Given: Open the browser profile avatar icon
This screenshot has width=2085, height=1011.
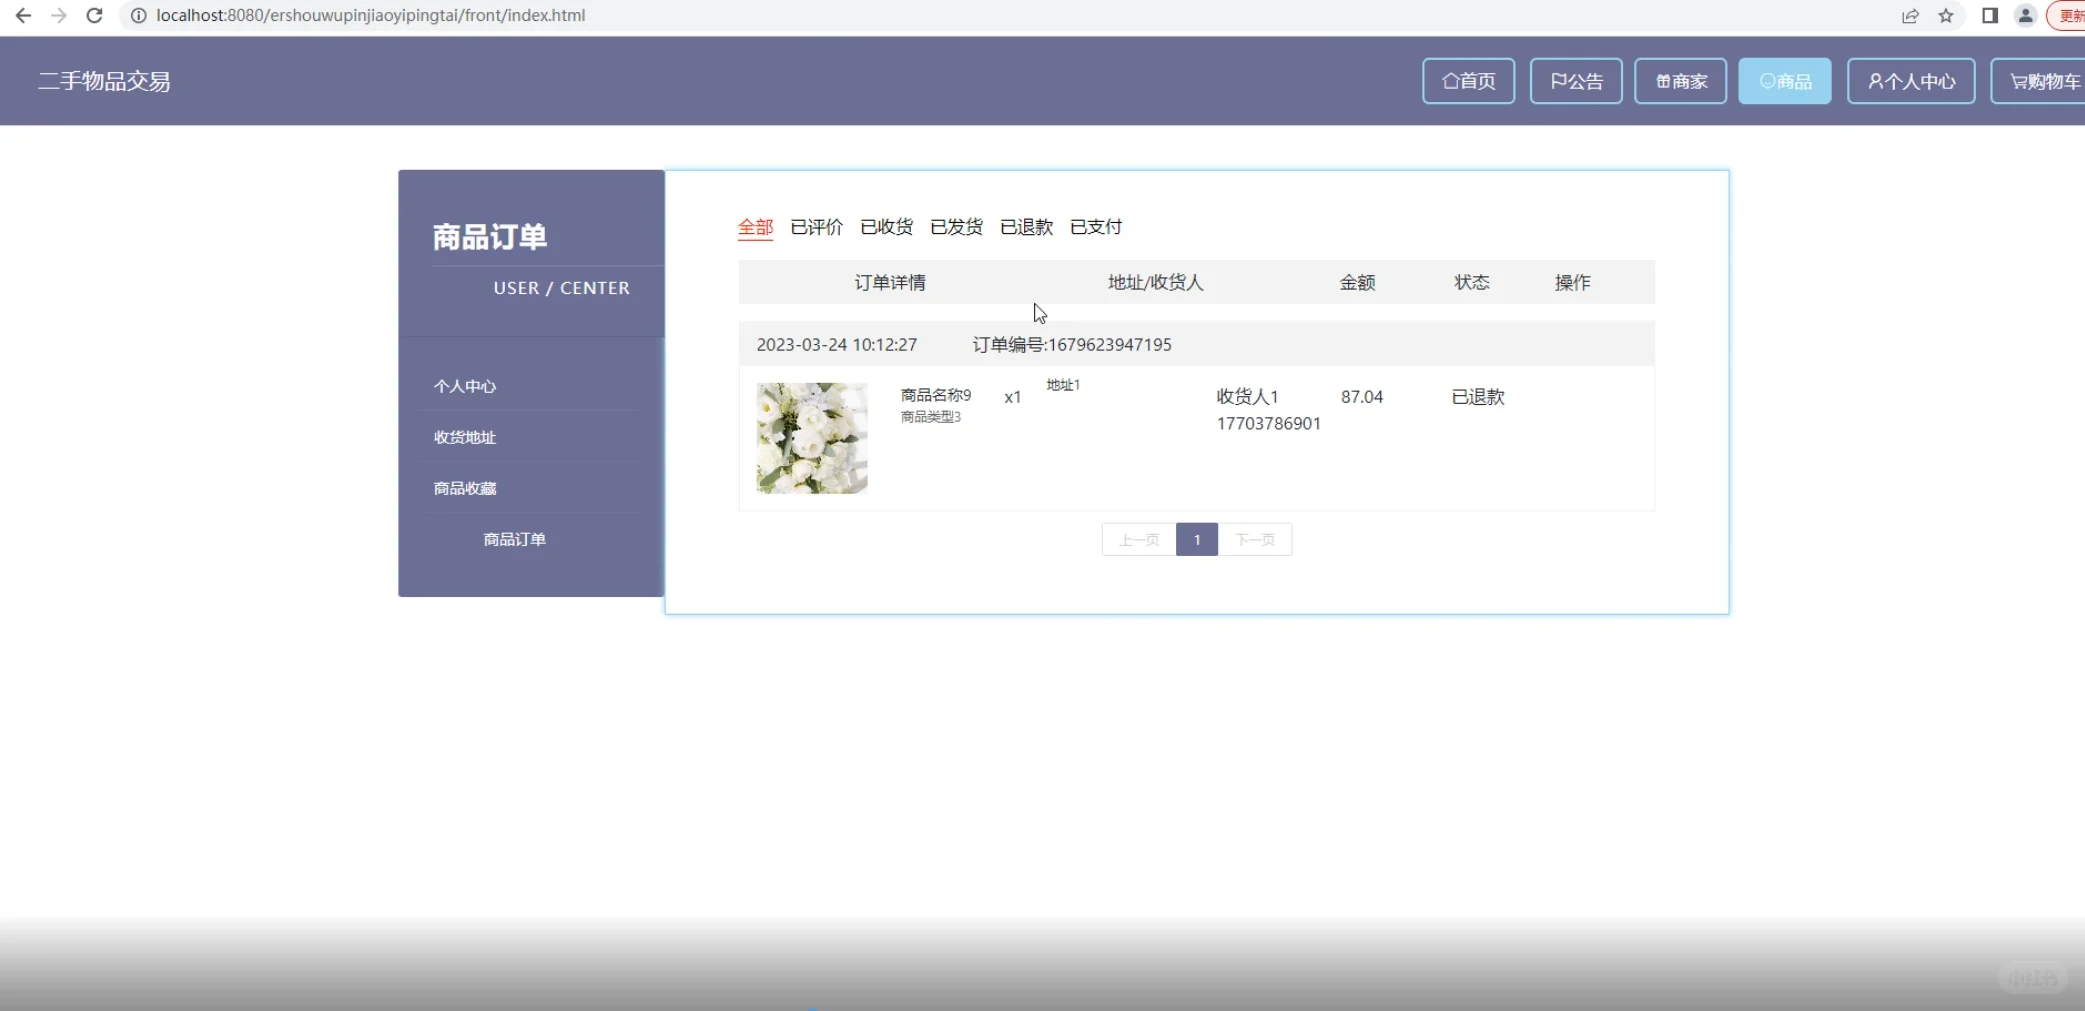Looking at the screenshot, I should point(2026,16).
